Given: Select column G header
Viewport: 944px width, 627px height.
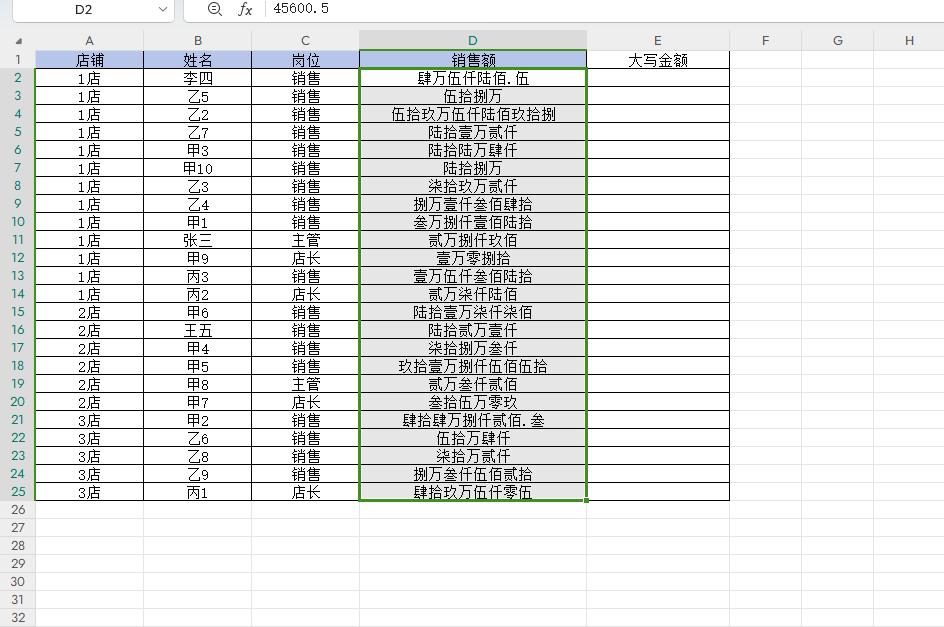Looking at the screenshot, I should click(837, 40).
